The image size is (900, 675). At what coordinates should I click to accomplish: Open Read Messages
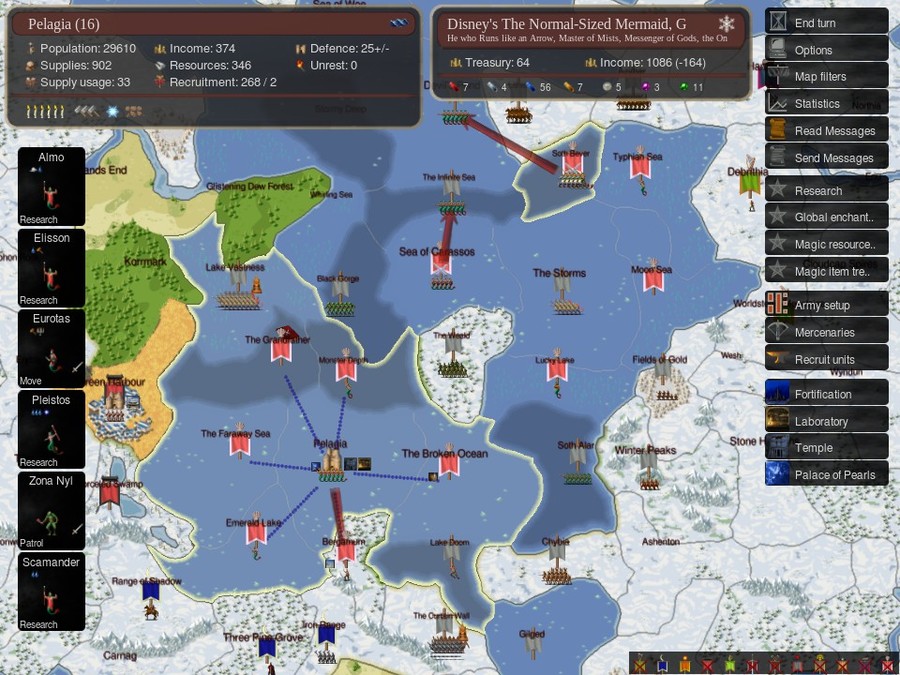pos(826,130)
